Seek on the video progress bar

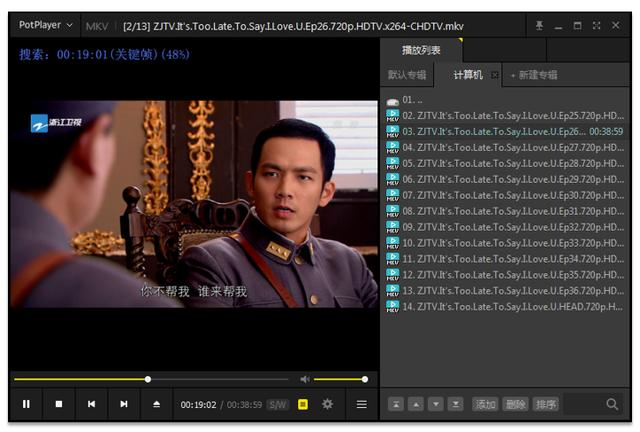click(x=151, y=379)
